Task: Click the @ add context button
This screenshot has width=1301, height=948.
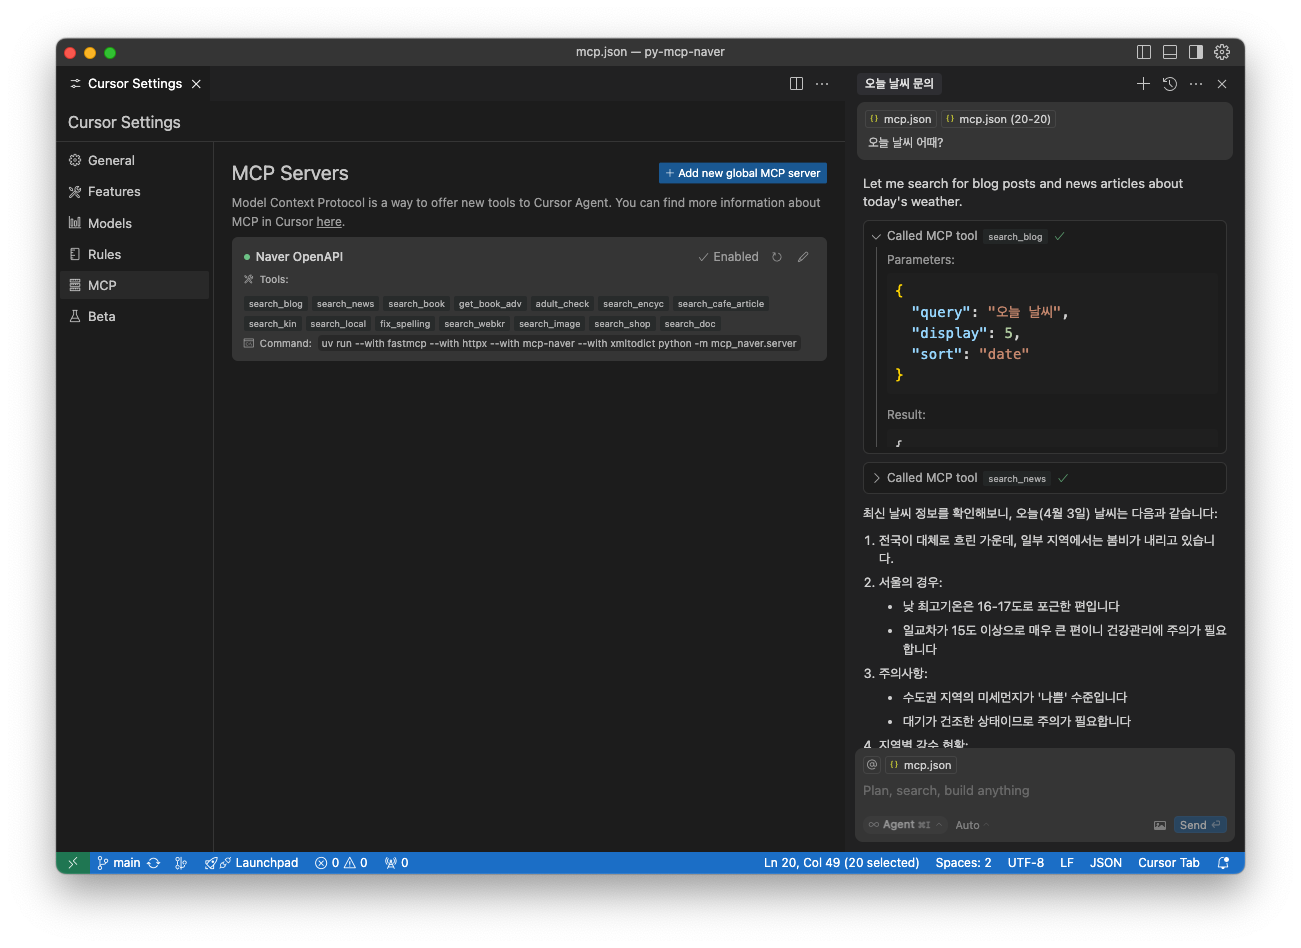Action: (x=872, y=765)
